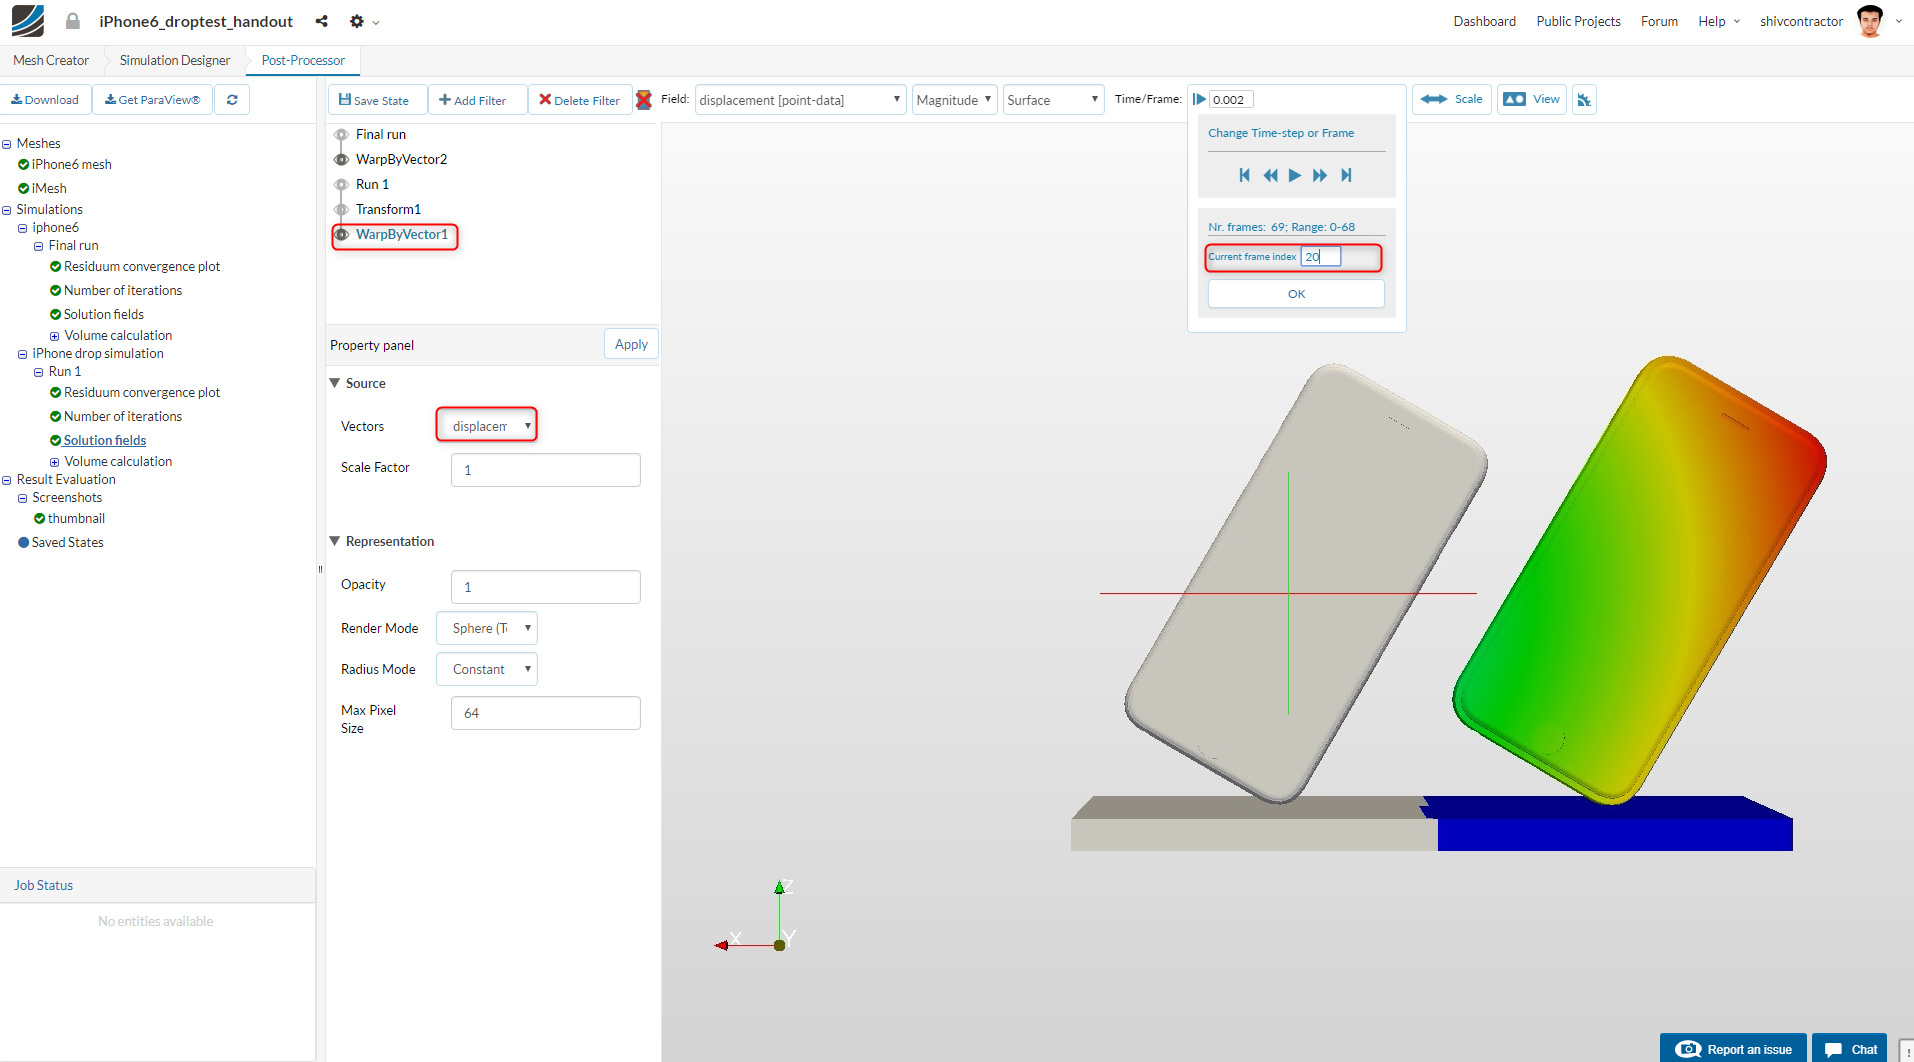The width and height of the screenshot is (1914, 1062).
Task: Select the filter remove icon beside Field
Action: pos(645,99)
